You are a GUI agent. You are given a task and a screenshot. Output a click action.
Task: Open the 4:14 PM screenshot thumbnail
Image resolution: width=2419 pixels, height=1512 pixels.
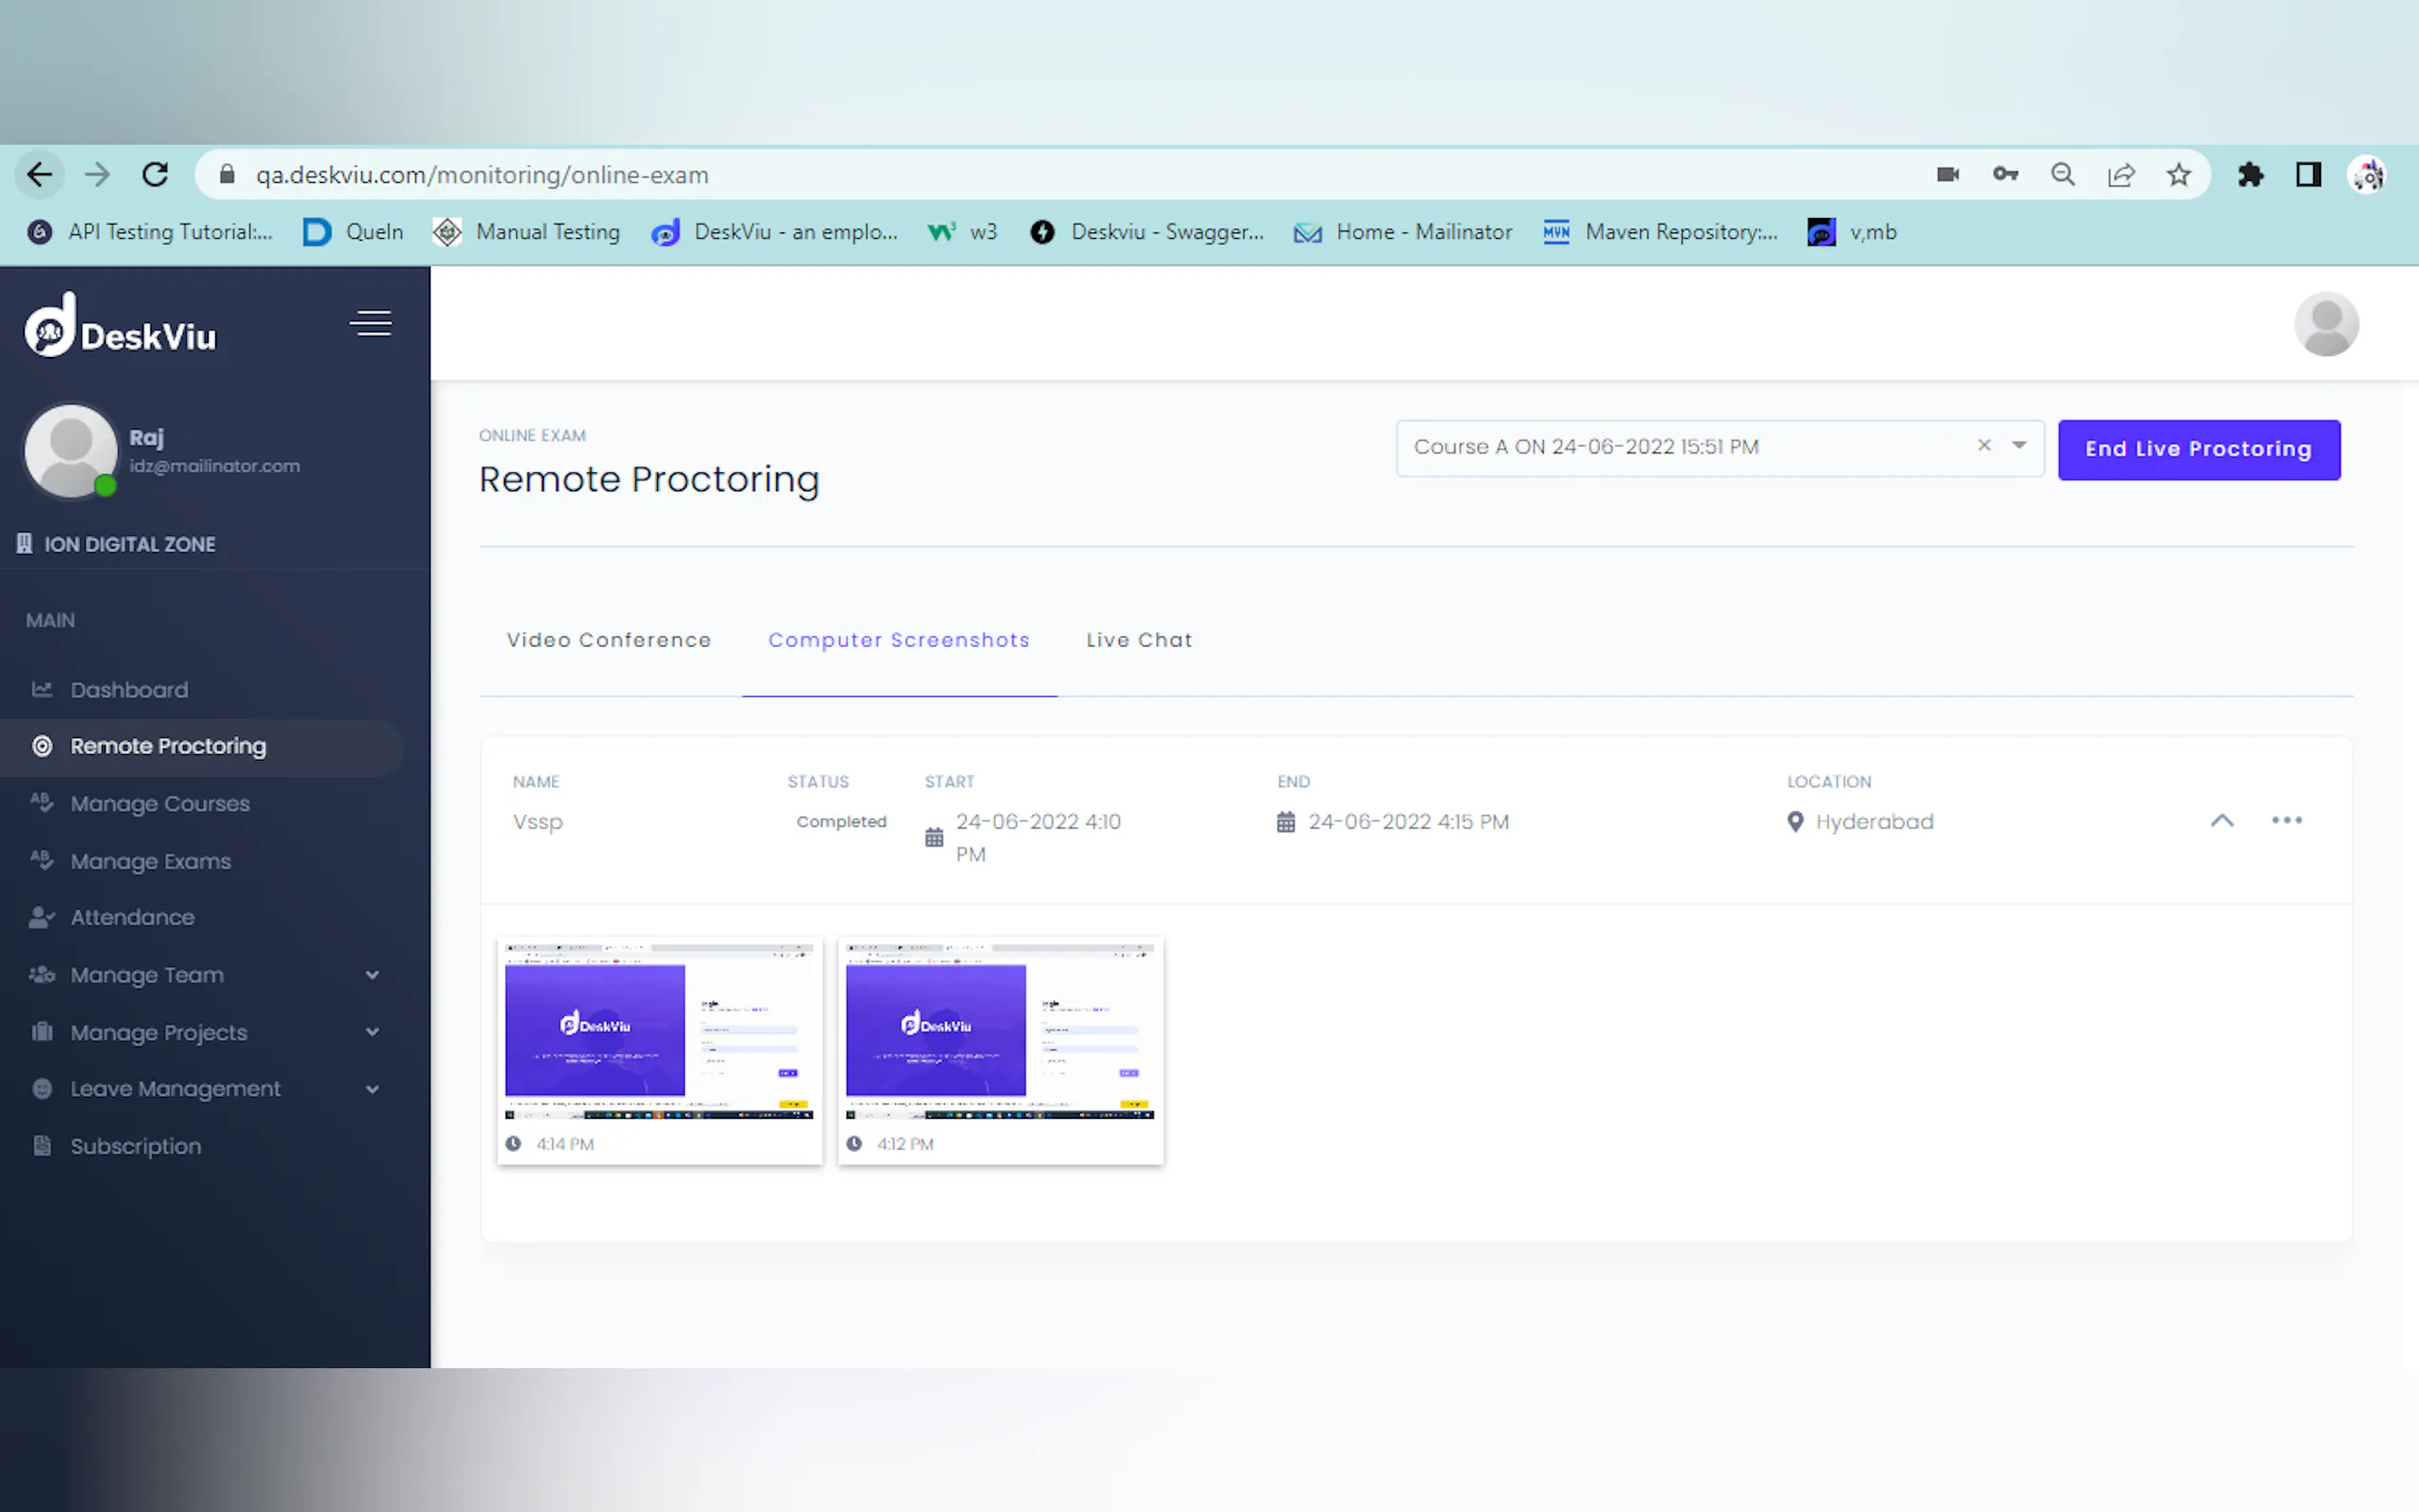[659, 1032]
